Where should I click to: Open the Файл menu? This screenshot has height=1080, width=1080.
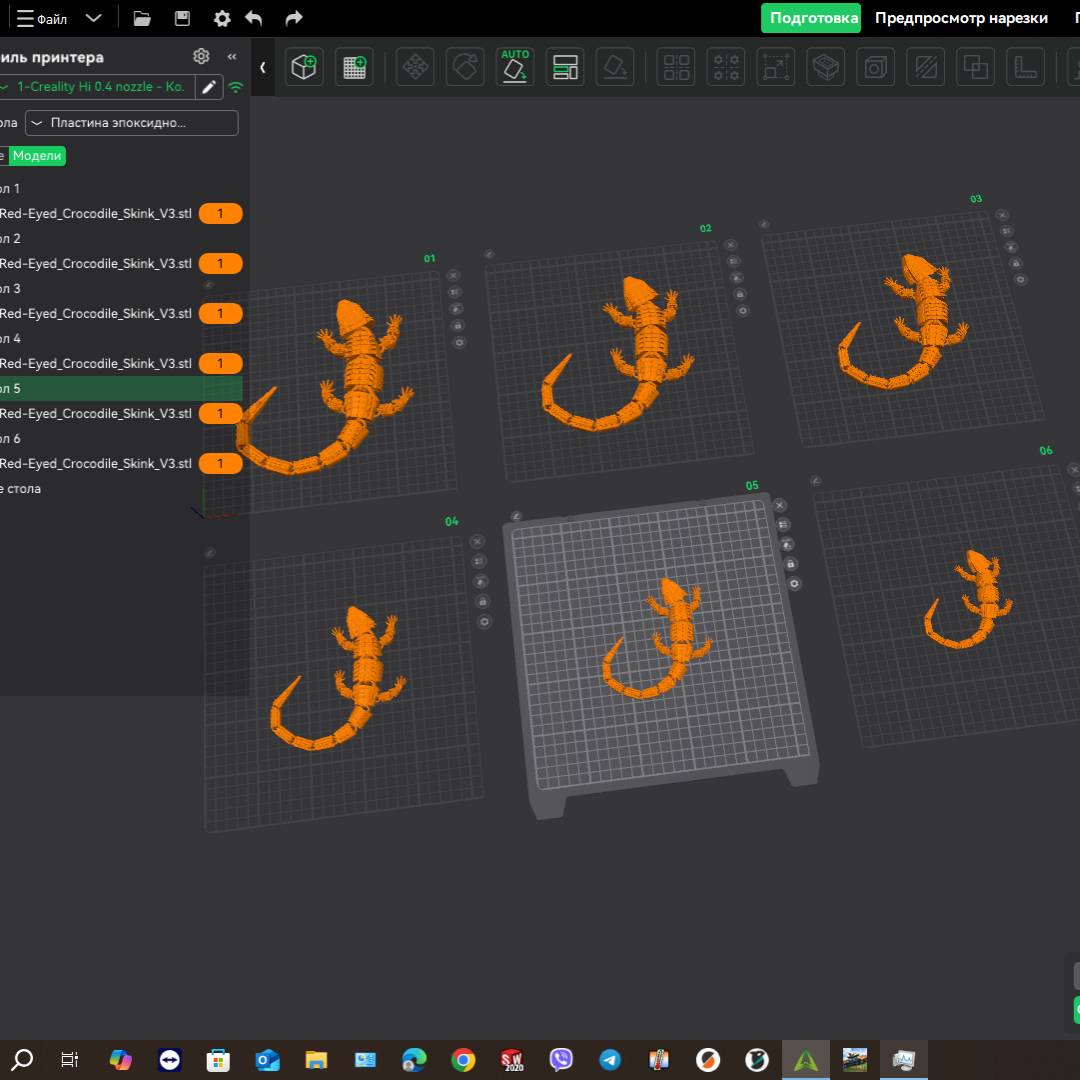43,18
